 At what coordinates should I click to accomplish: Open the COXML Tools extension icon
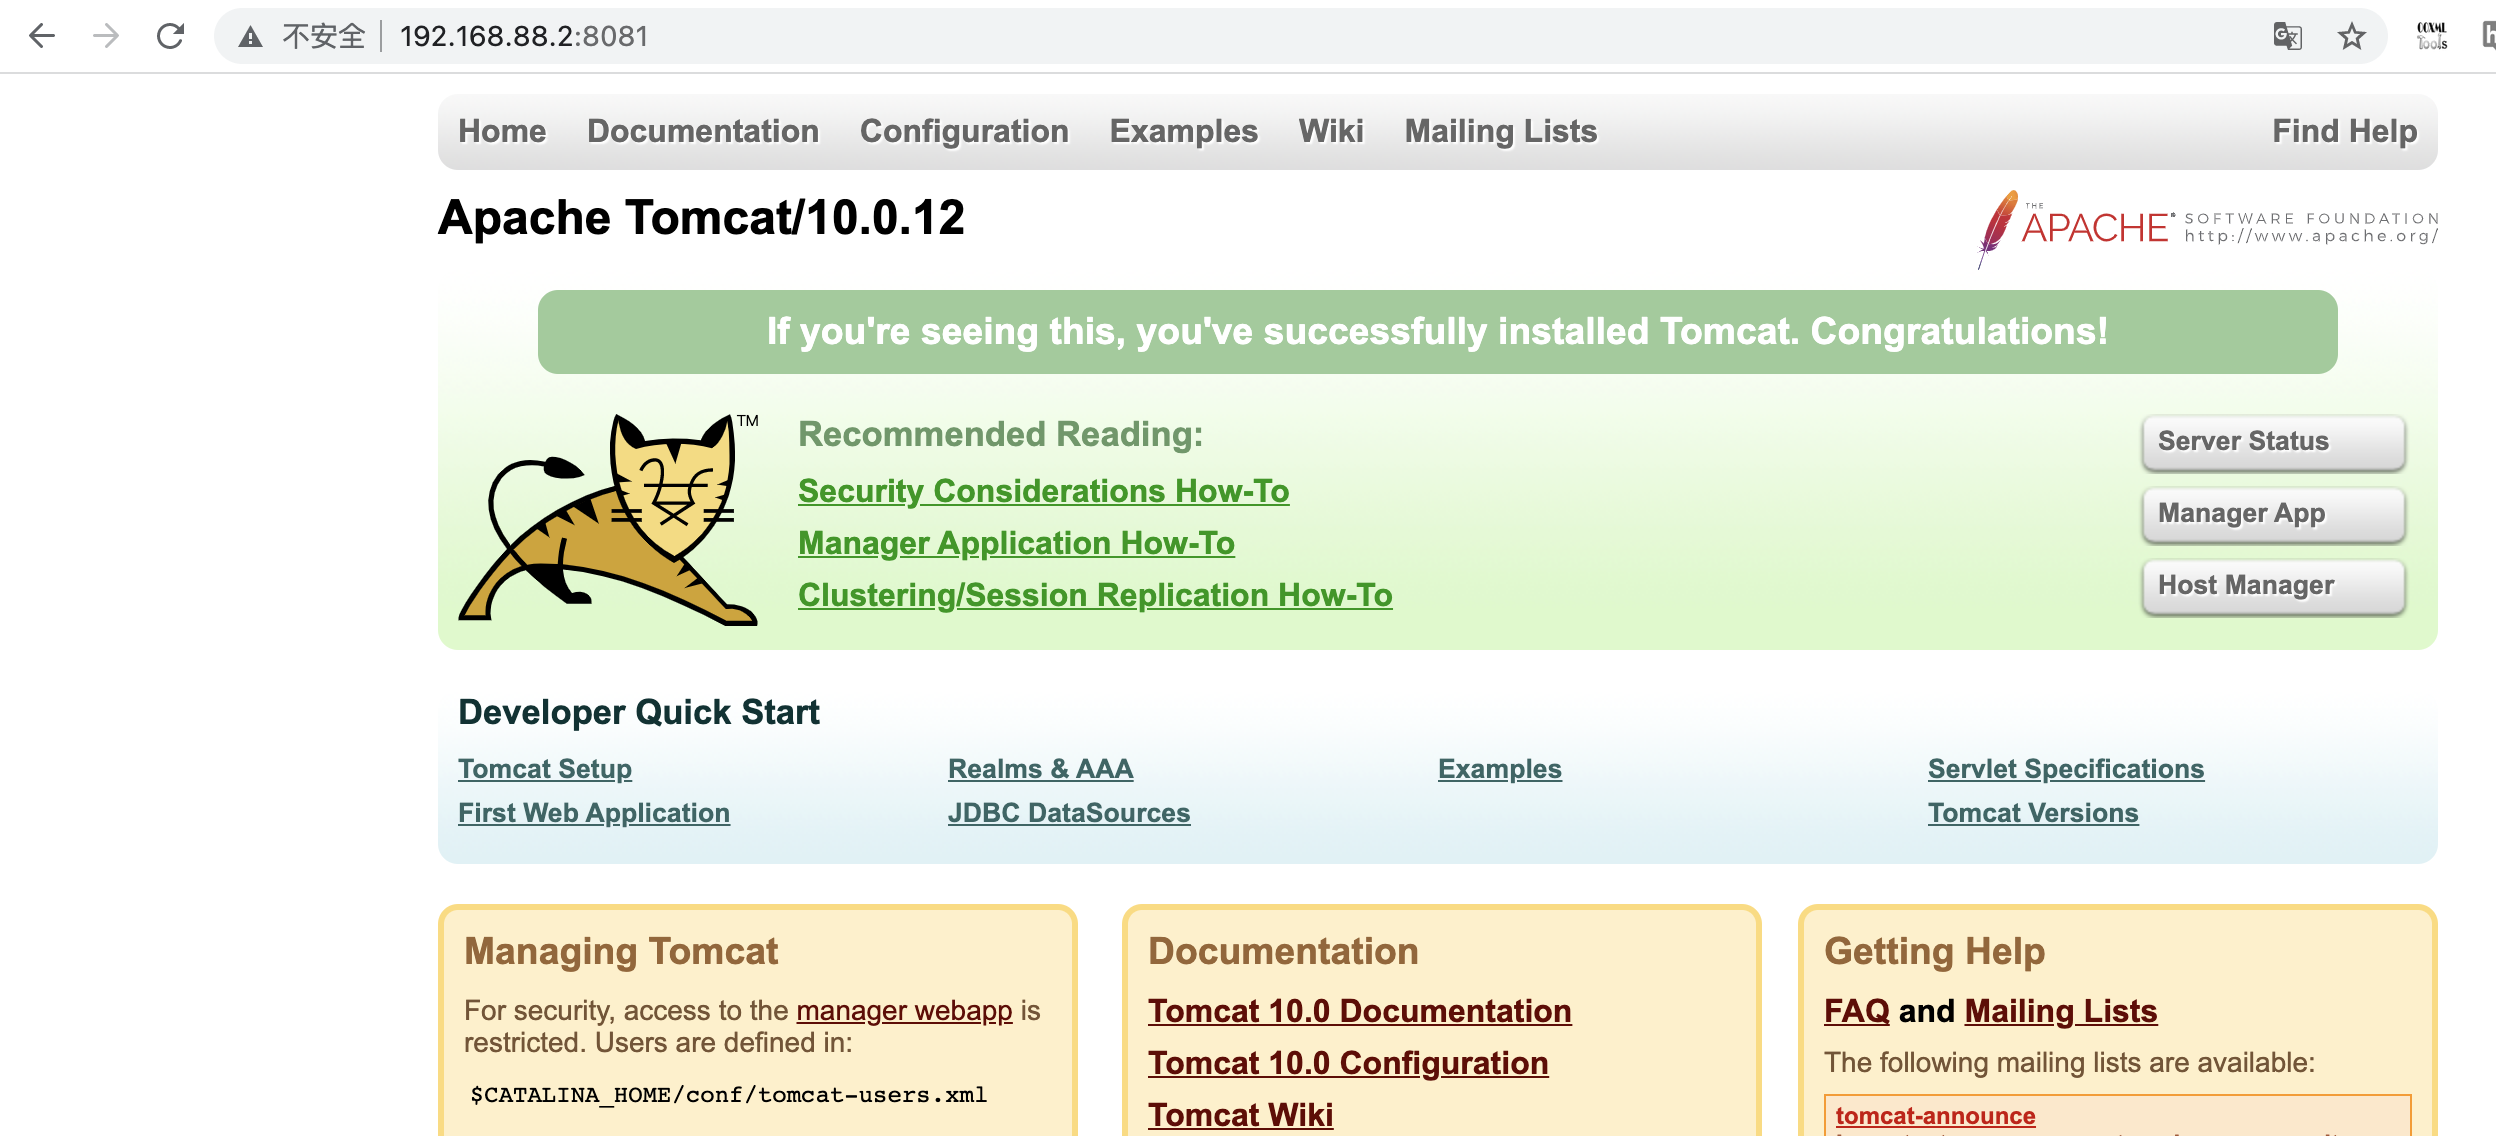pyautogui.click(x=2432, y=37)
